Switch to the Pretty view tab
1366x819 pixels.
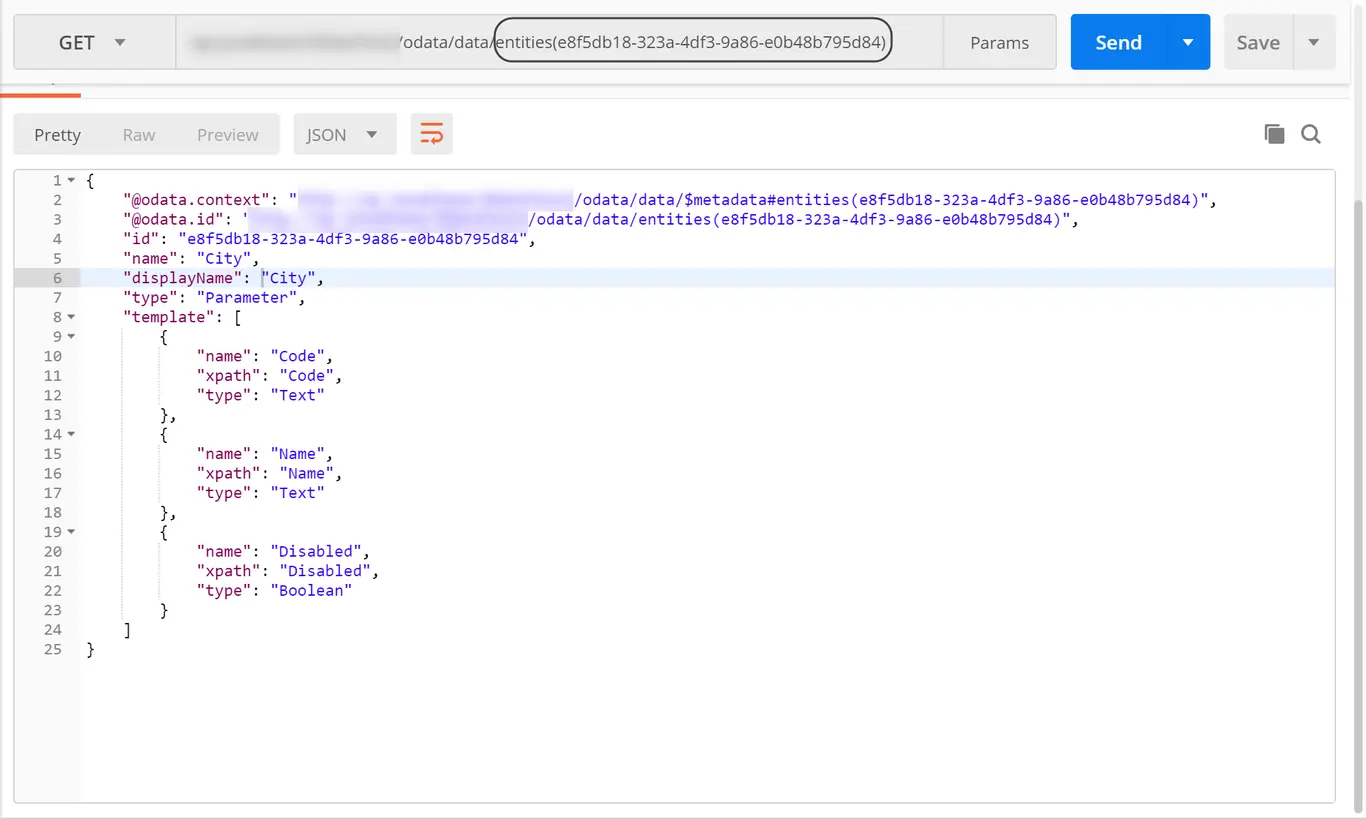tap(57, 135)
